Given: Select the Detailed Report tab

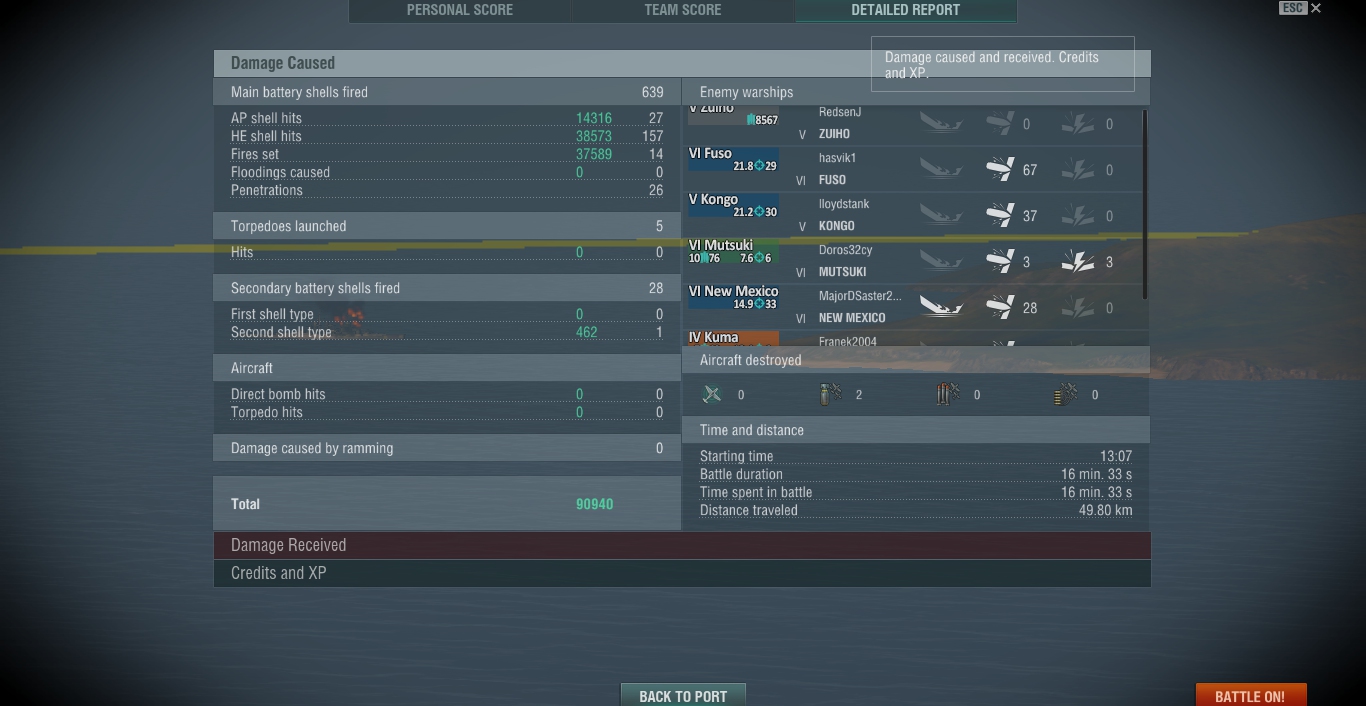Looking at the screenshot, I should (x=906, y=10).
